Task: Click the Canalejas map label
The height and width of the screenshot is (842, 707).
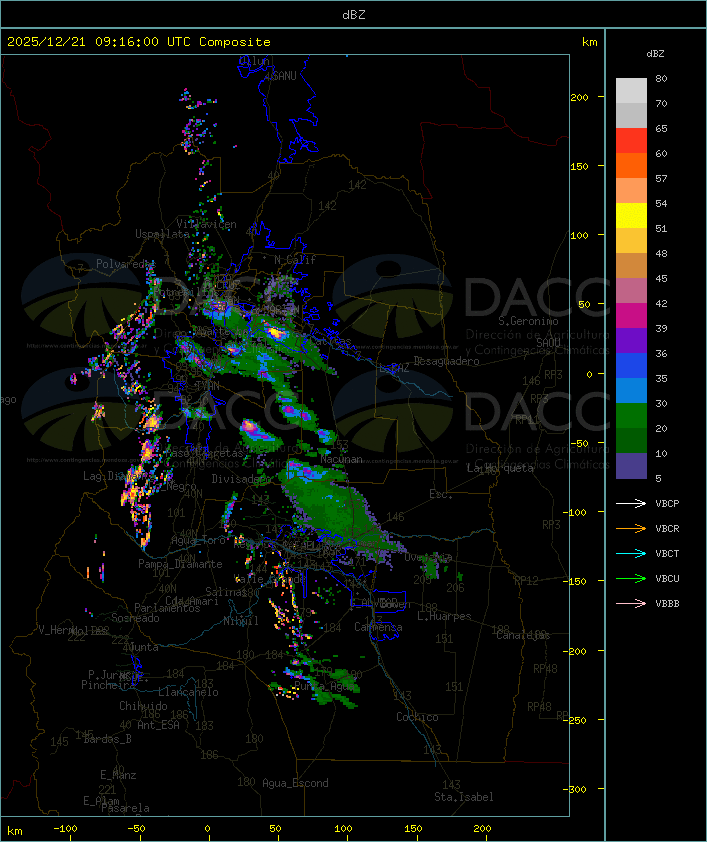Action: [523, 635]
